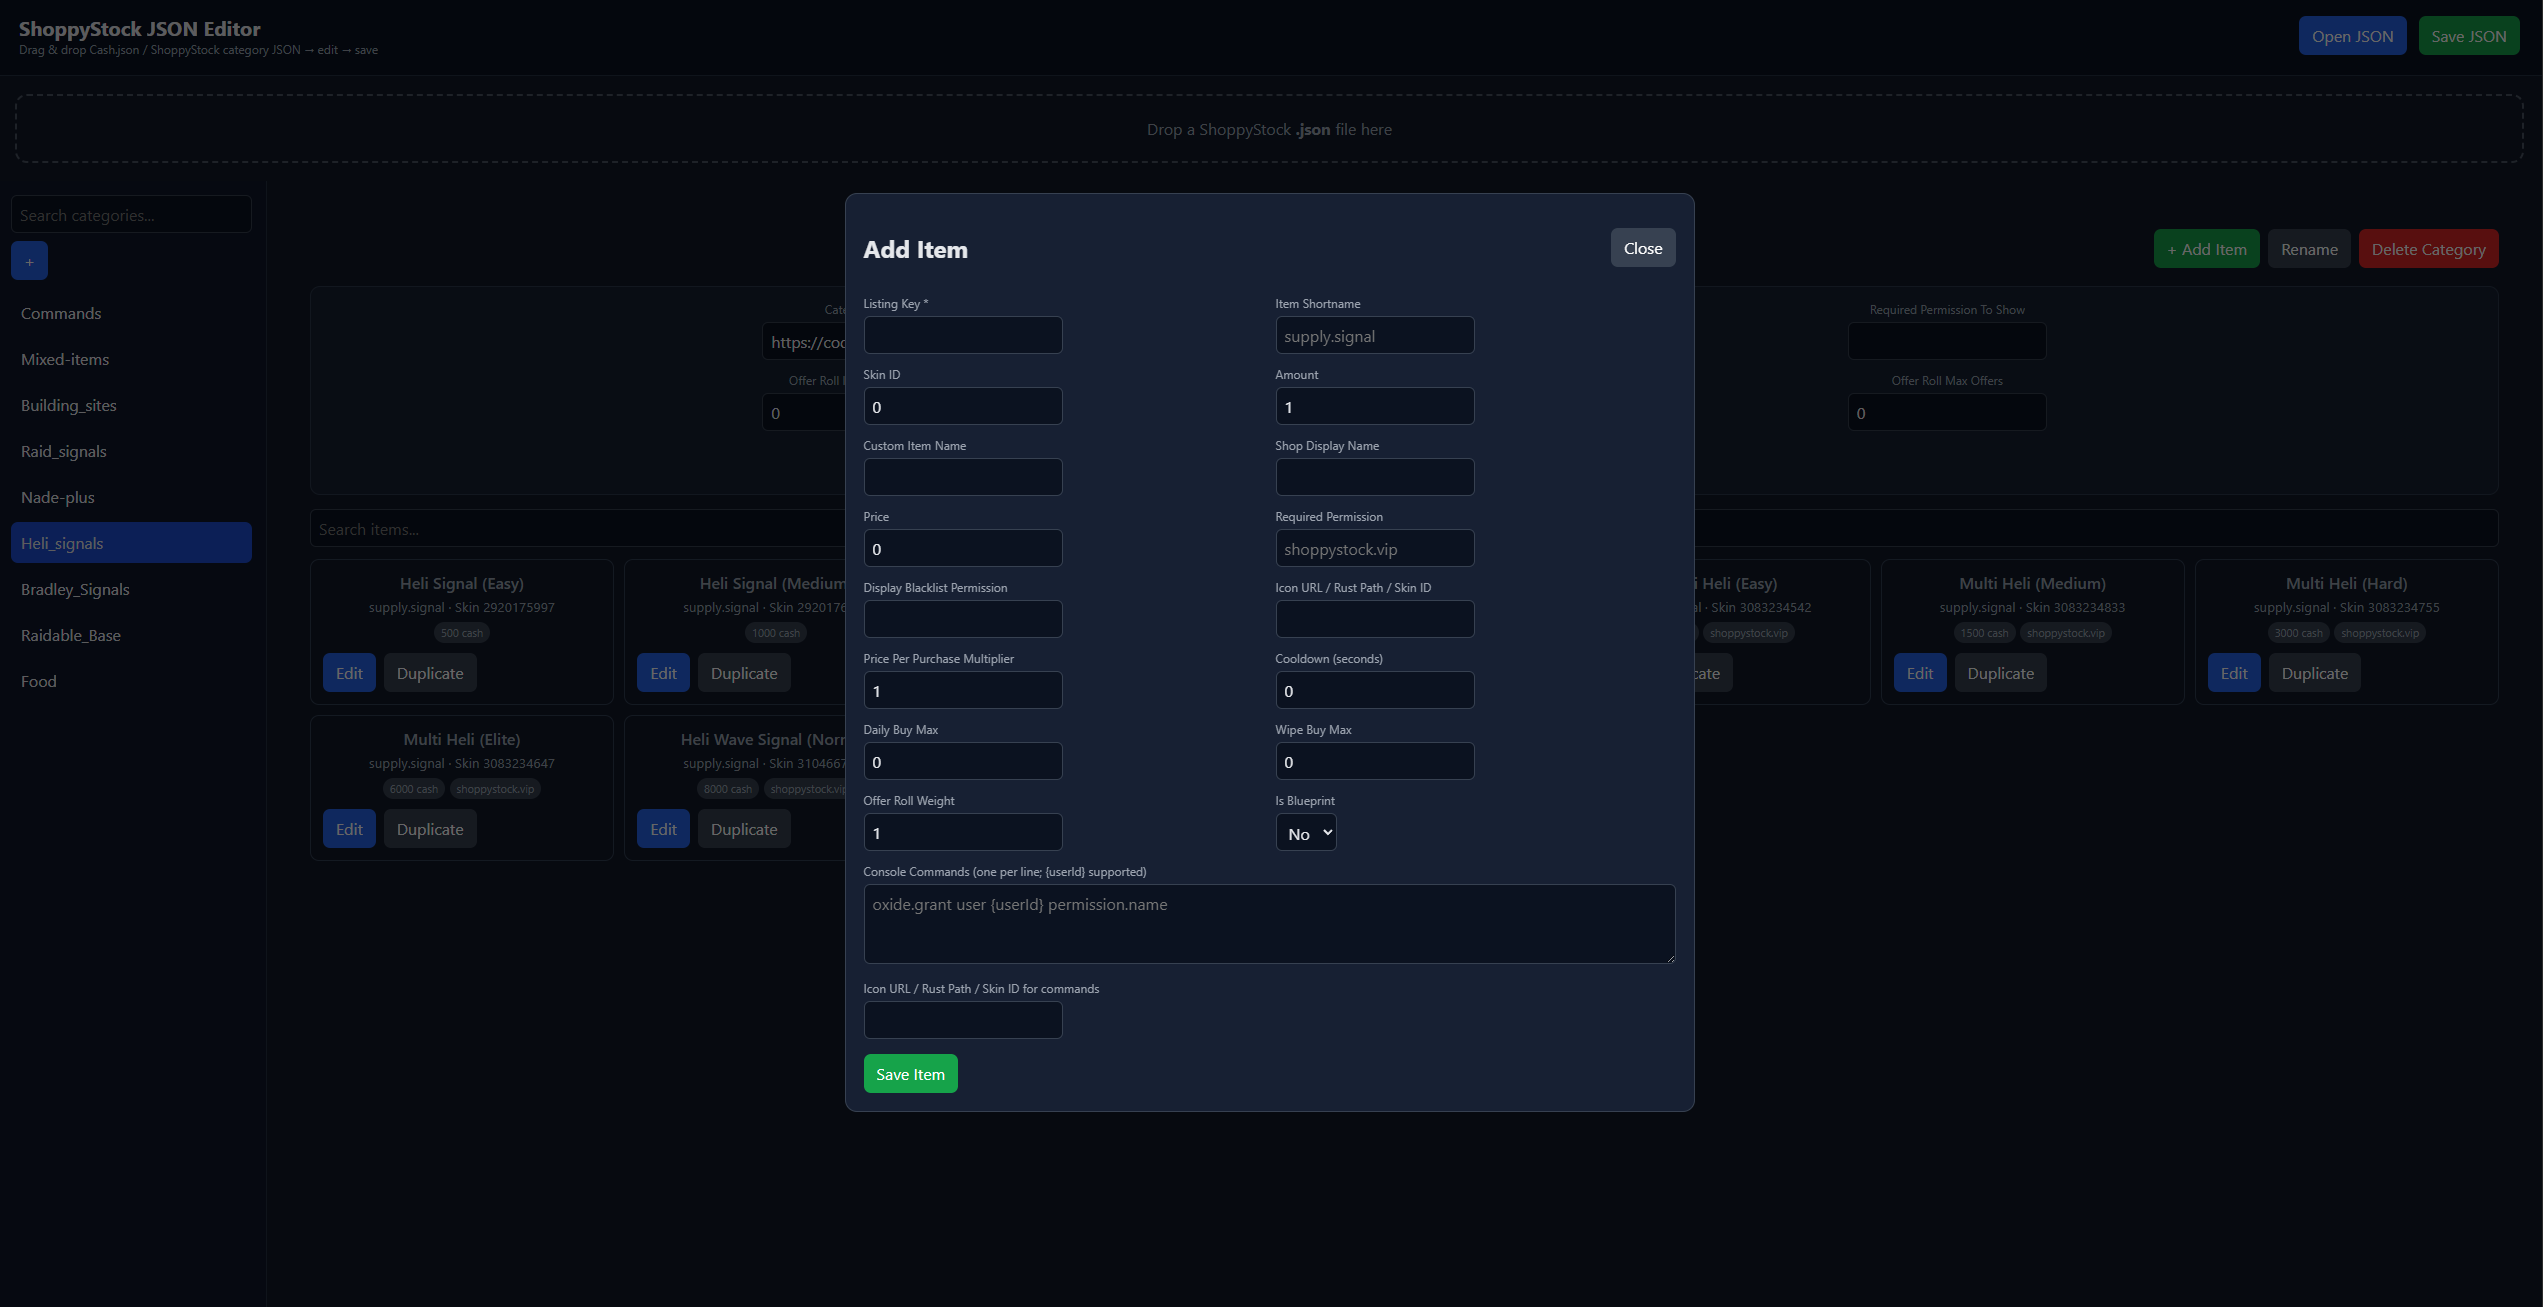Select the Raidable_Base category
The height and width of the screenshot is (1307, 2543).
click(131, 635)
